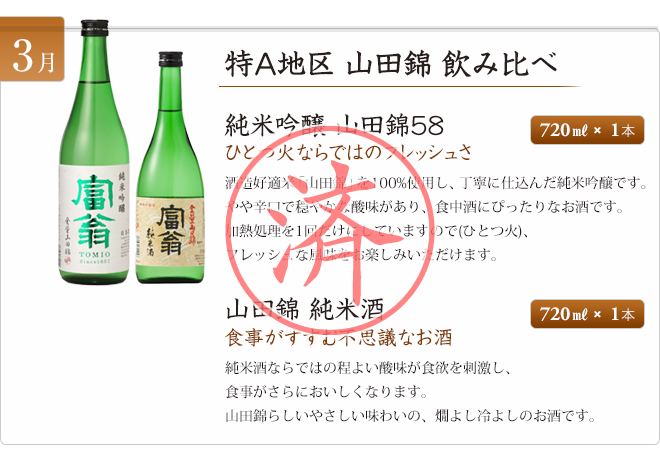Click the black cap of the tall bottle
The height and width of the screenshot is (460, 660).
click(x=94, y=28)
